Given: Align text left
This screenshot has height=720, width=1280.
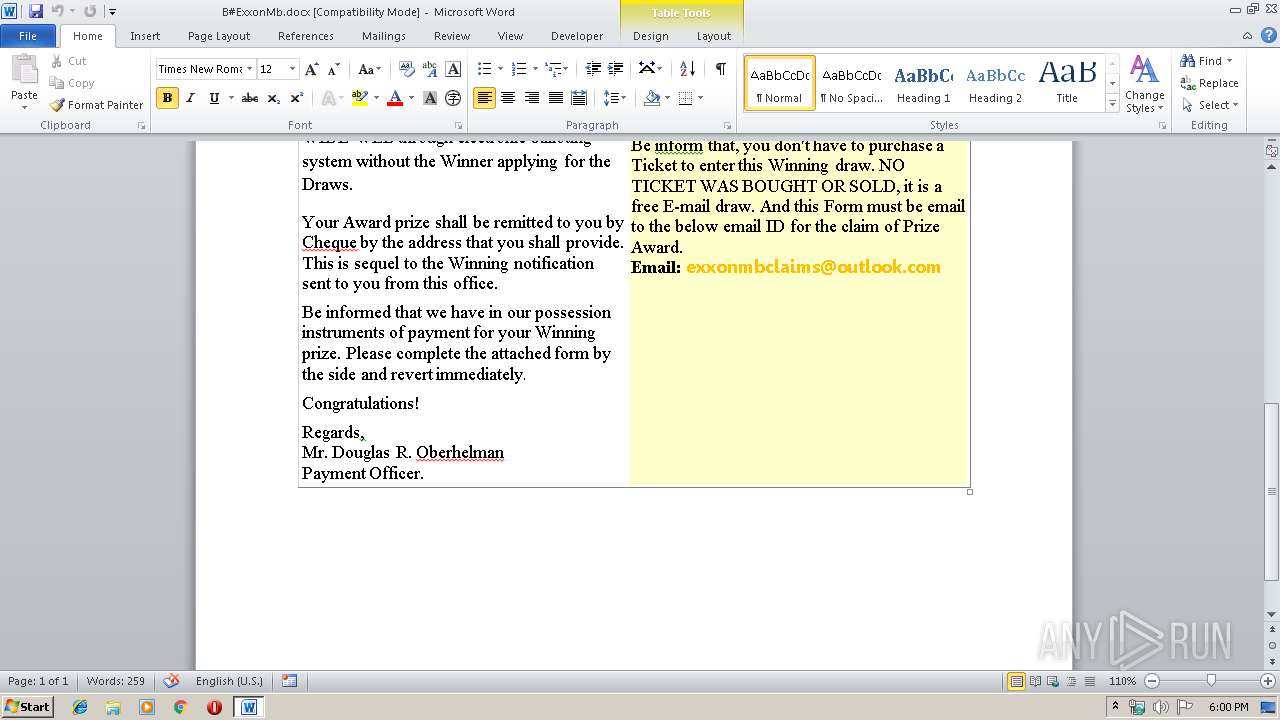Looking at the screenshot, I should [484, 98].
